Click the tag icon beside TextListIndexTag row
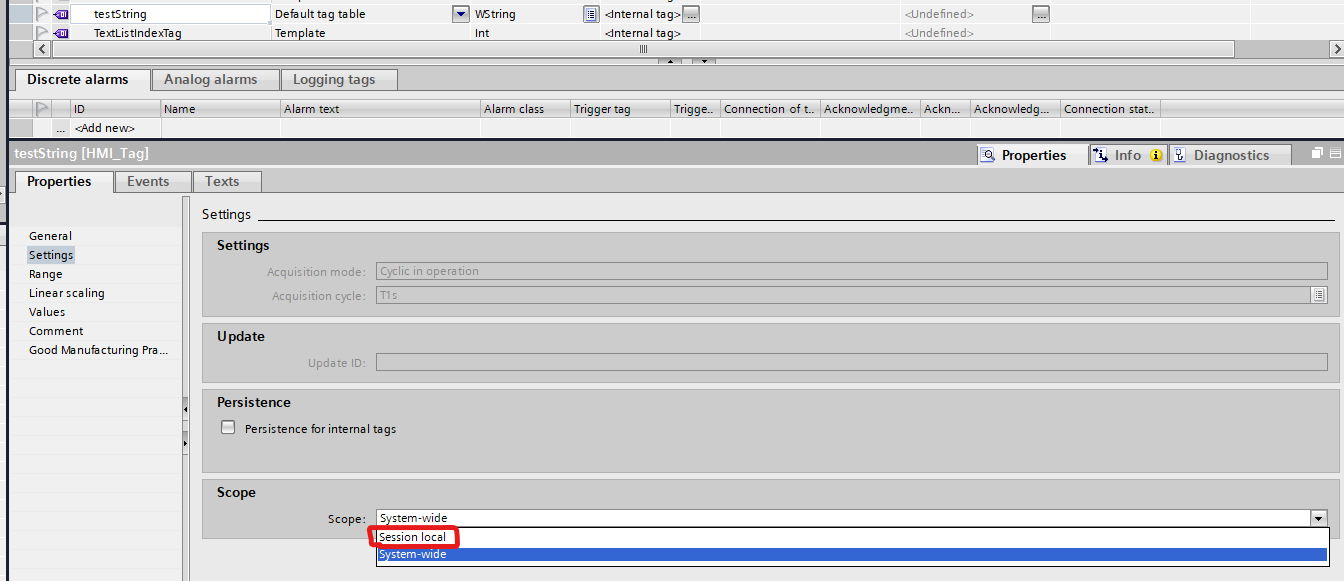Screen dimensions: 1344x581 [62, 33]
